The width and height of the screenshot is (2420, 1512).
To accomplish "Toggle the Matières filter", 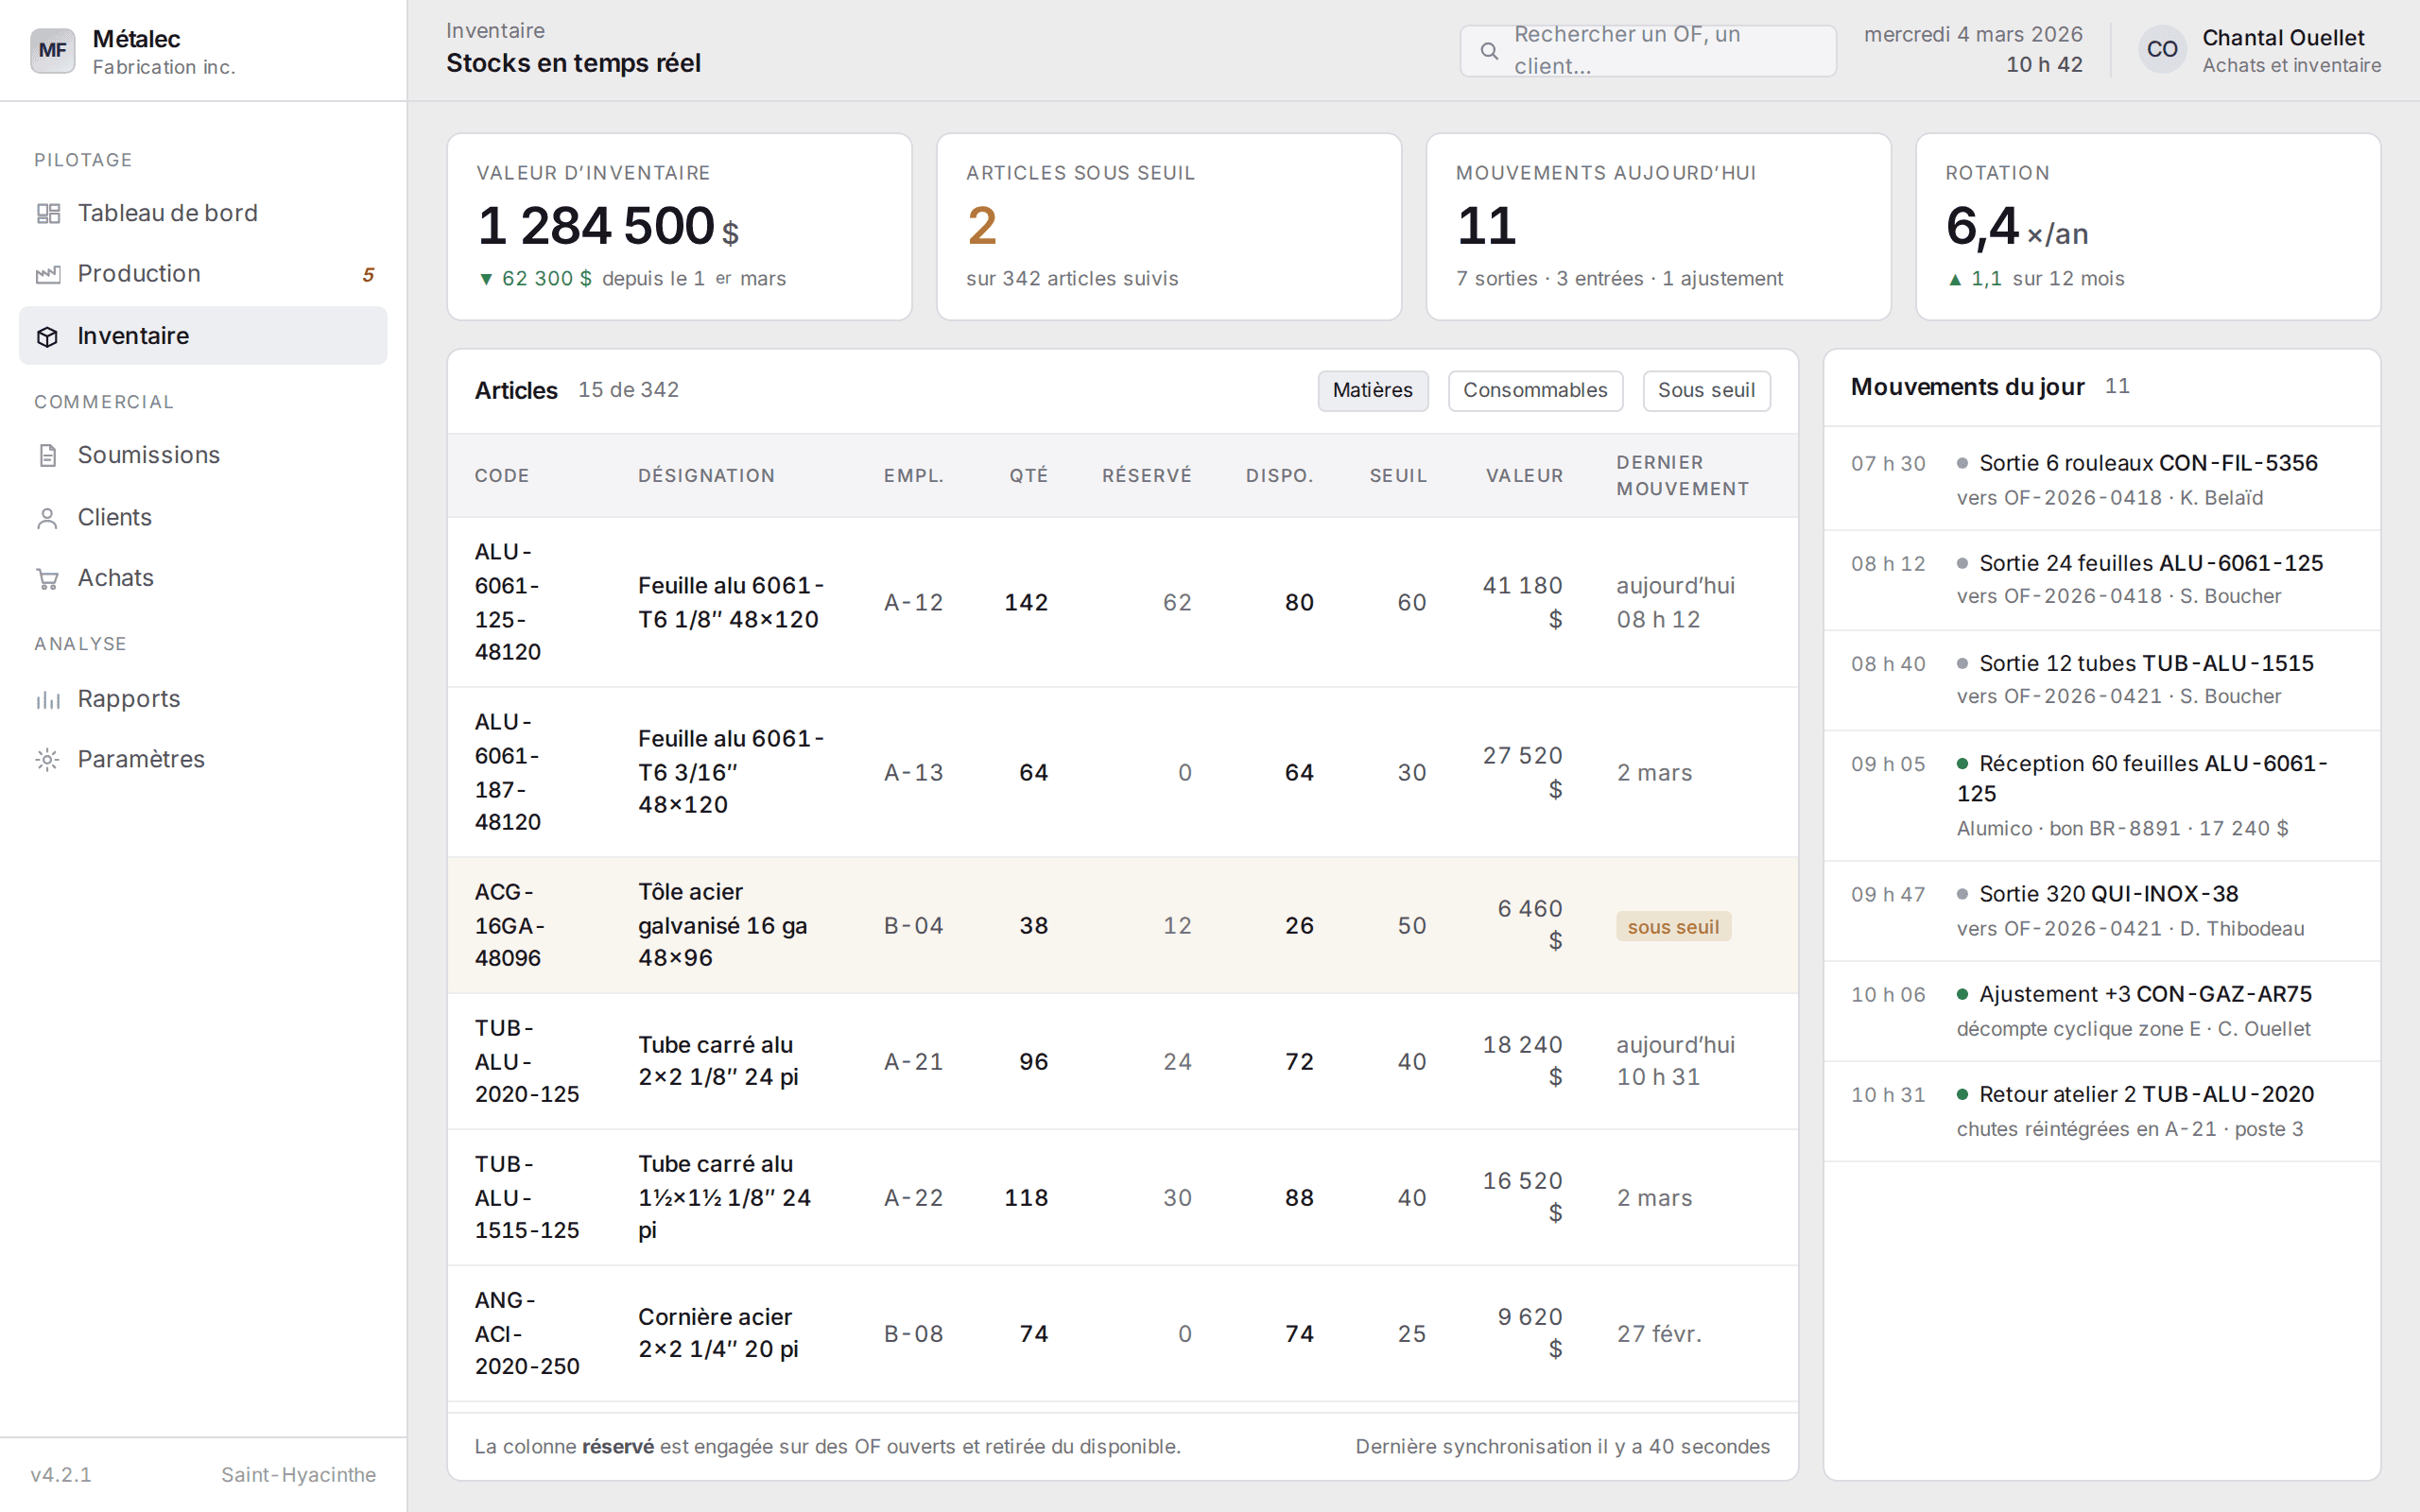I will (1372, 390).
